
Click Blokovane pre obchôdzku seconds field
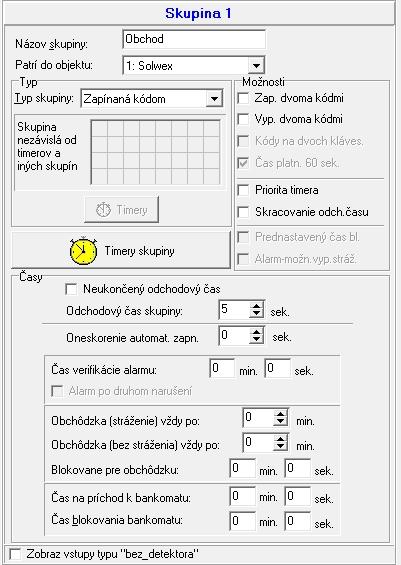pos(298,468)
